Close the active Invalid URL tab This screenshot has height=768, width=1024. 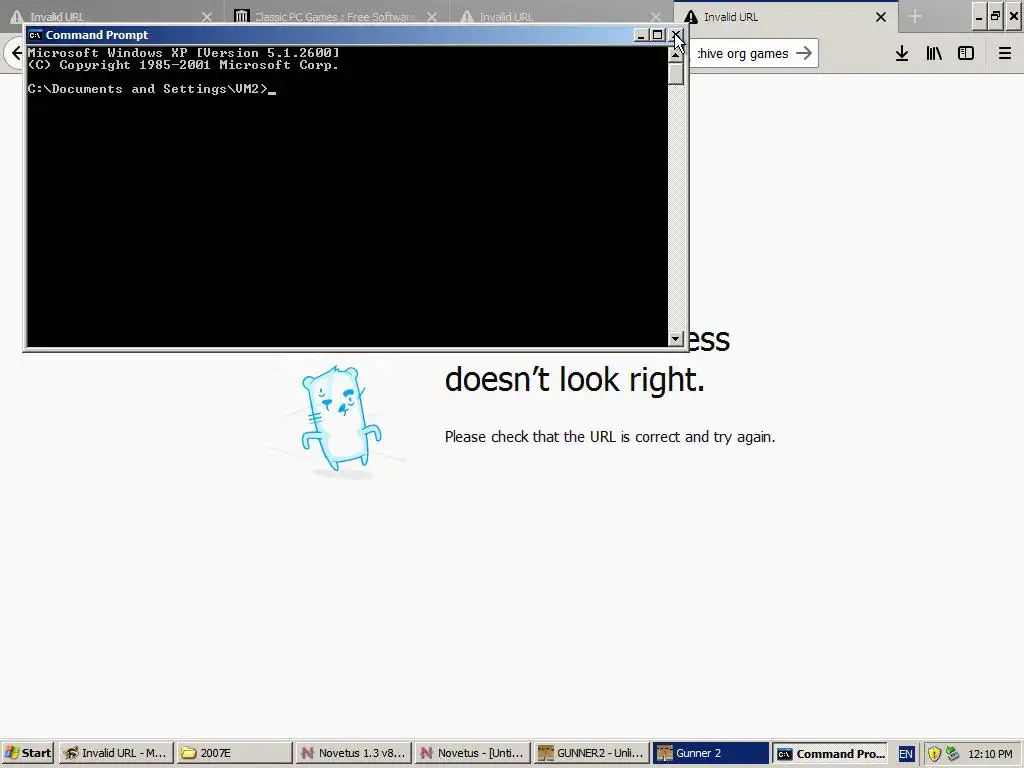coord(881,17)
